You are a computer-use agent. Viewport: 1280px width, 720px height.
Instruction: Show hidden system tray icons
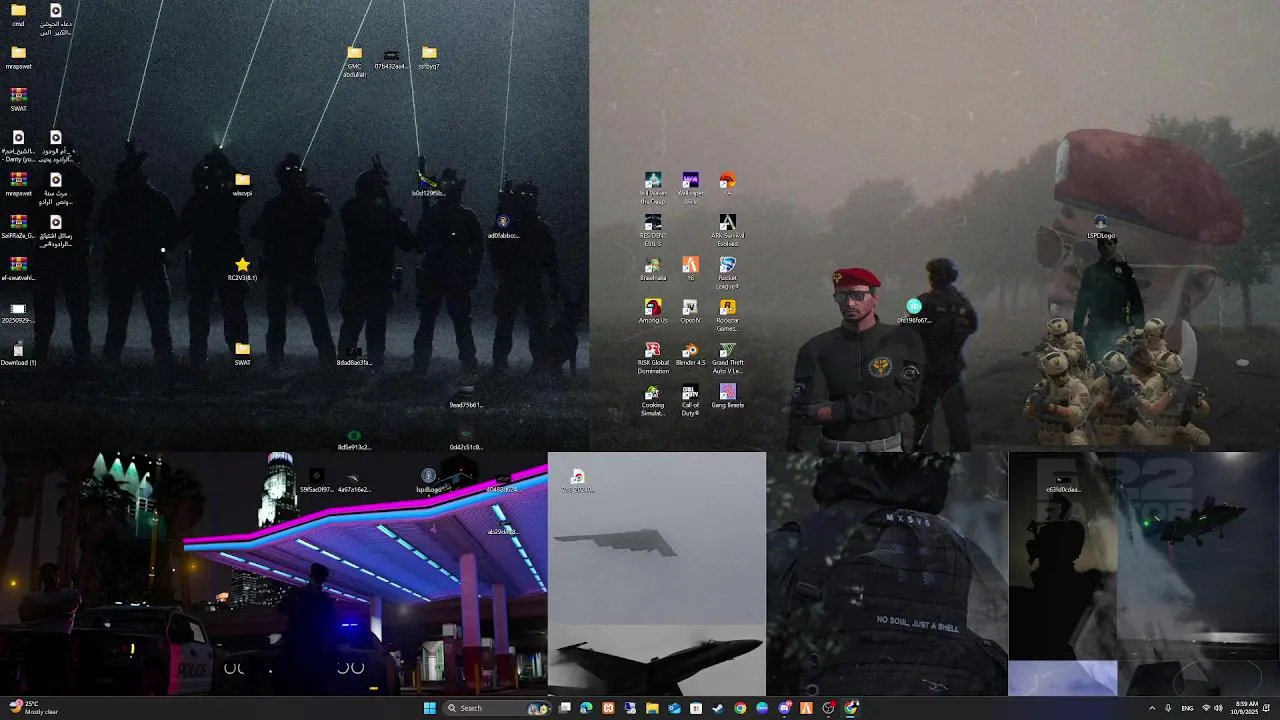tap(1152, 708)
